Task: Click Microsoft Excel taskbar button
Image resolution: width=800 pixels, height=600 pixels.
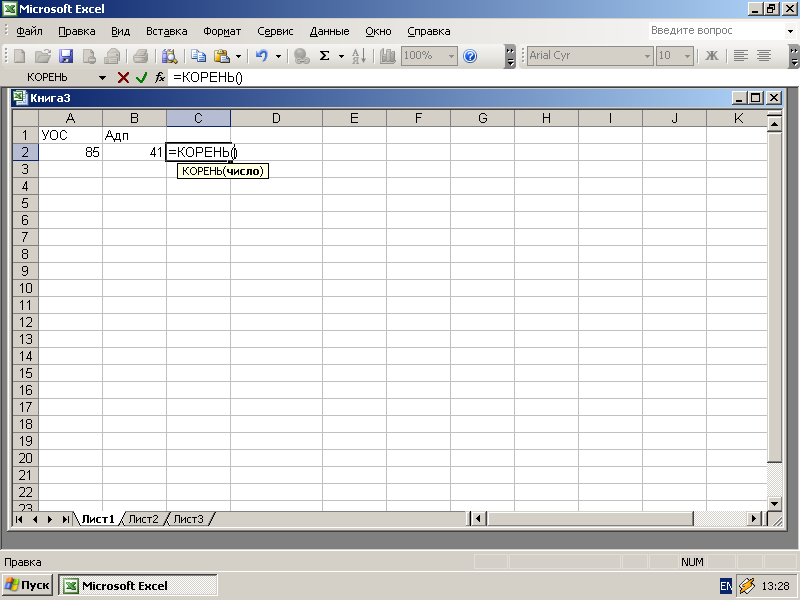Action: (x=138, y=585)
